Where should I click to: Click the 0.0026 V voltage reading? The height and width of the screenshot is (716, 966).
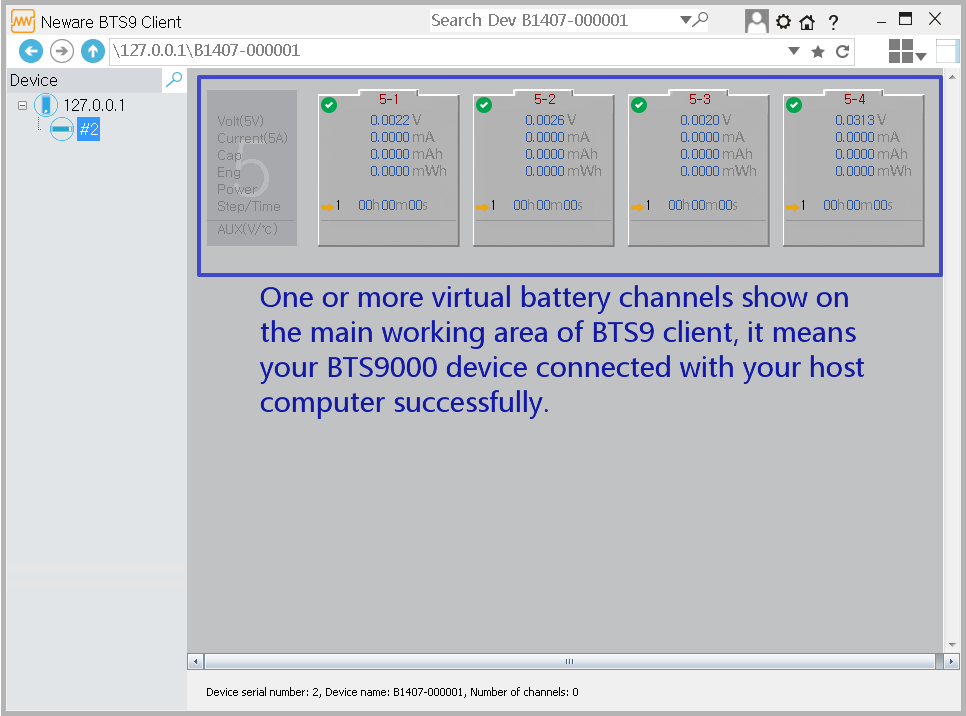551,120
